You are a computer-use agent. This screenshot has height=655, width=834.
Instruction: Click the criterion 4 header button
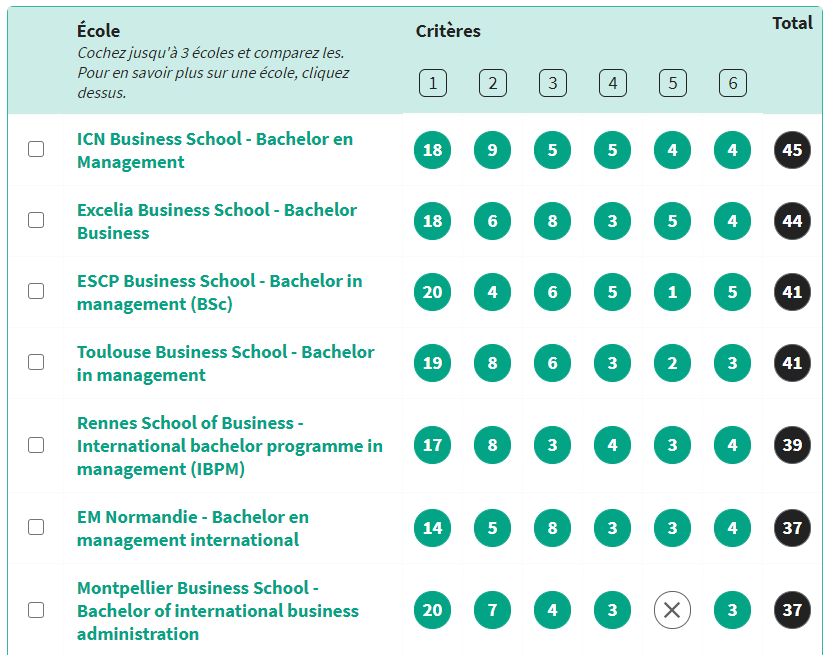pyautogui.click(x=612, y=83)
